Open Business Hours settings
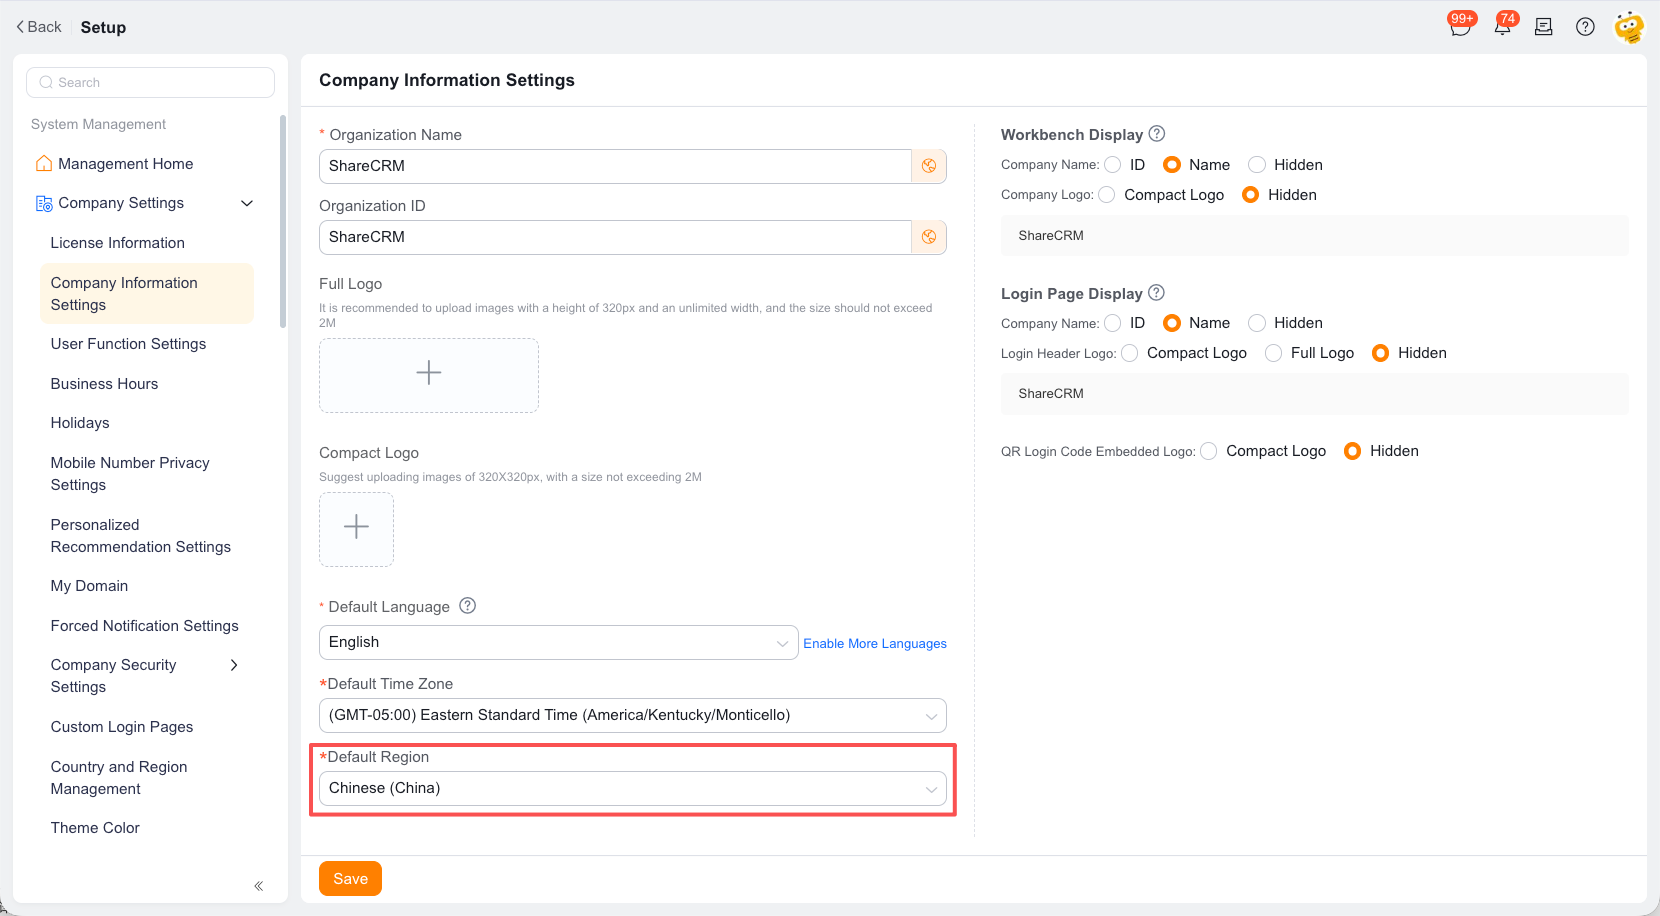Viewport: 1660px width, 916px height. point(104,384)
